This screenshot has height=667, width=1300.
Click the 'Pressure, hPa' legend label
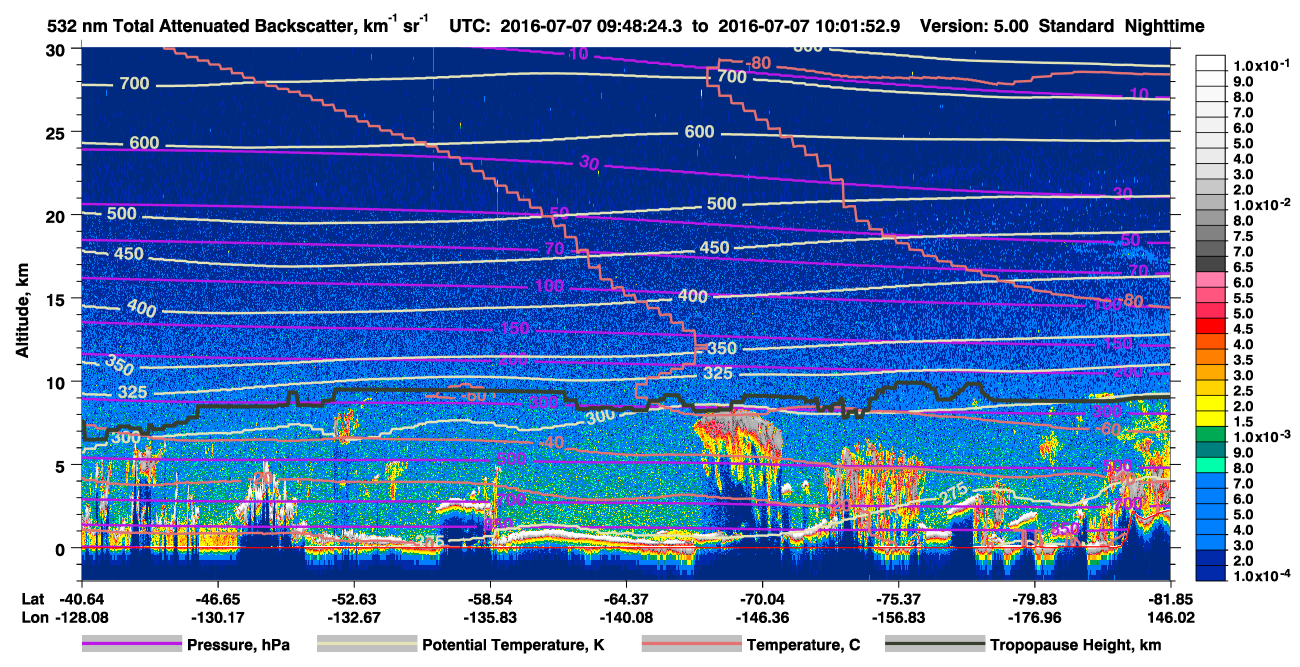tap(238, 645)
